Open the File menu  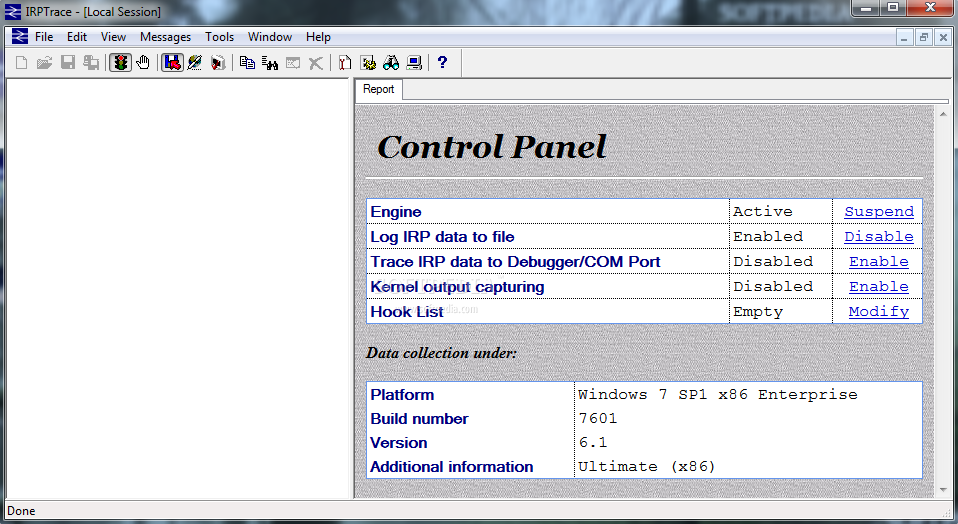(44, 37)
